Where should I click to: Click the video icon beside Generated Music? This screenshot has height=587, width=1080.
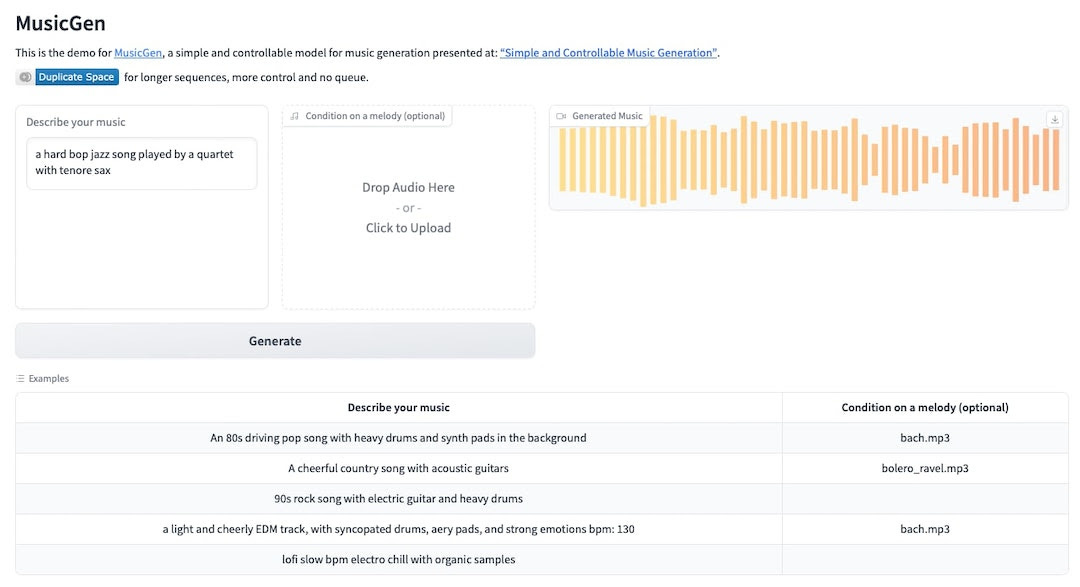point(561,116)
